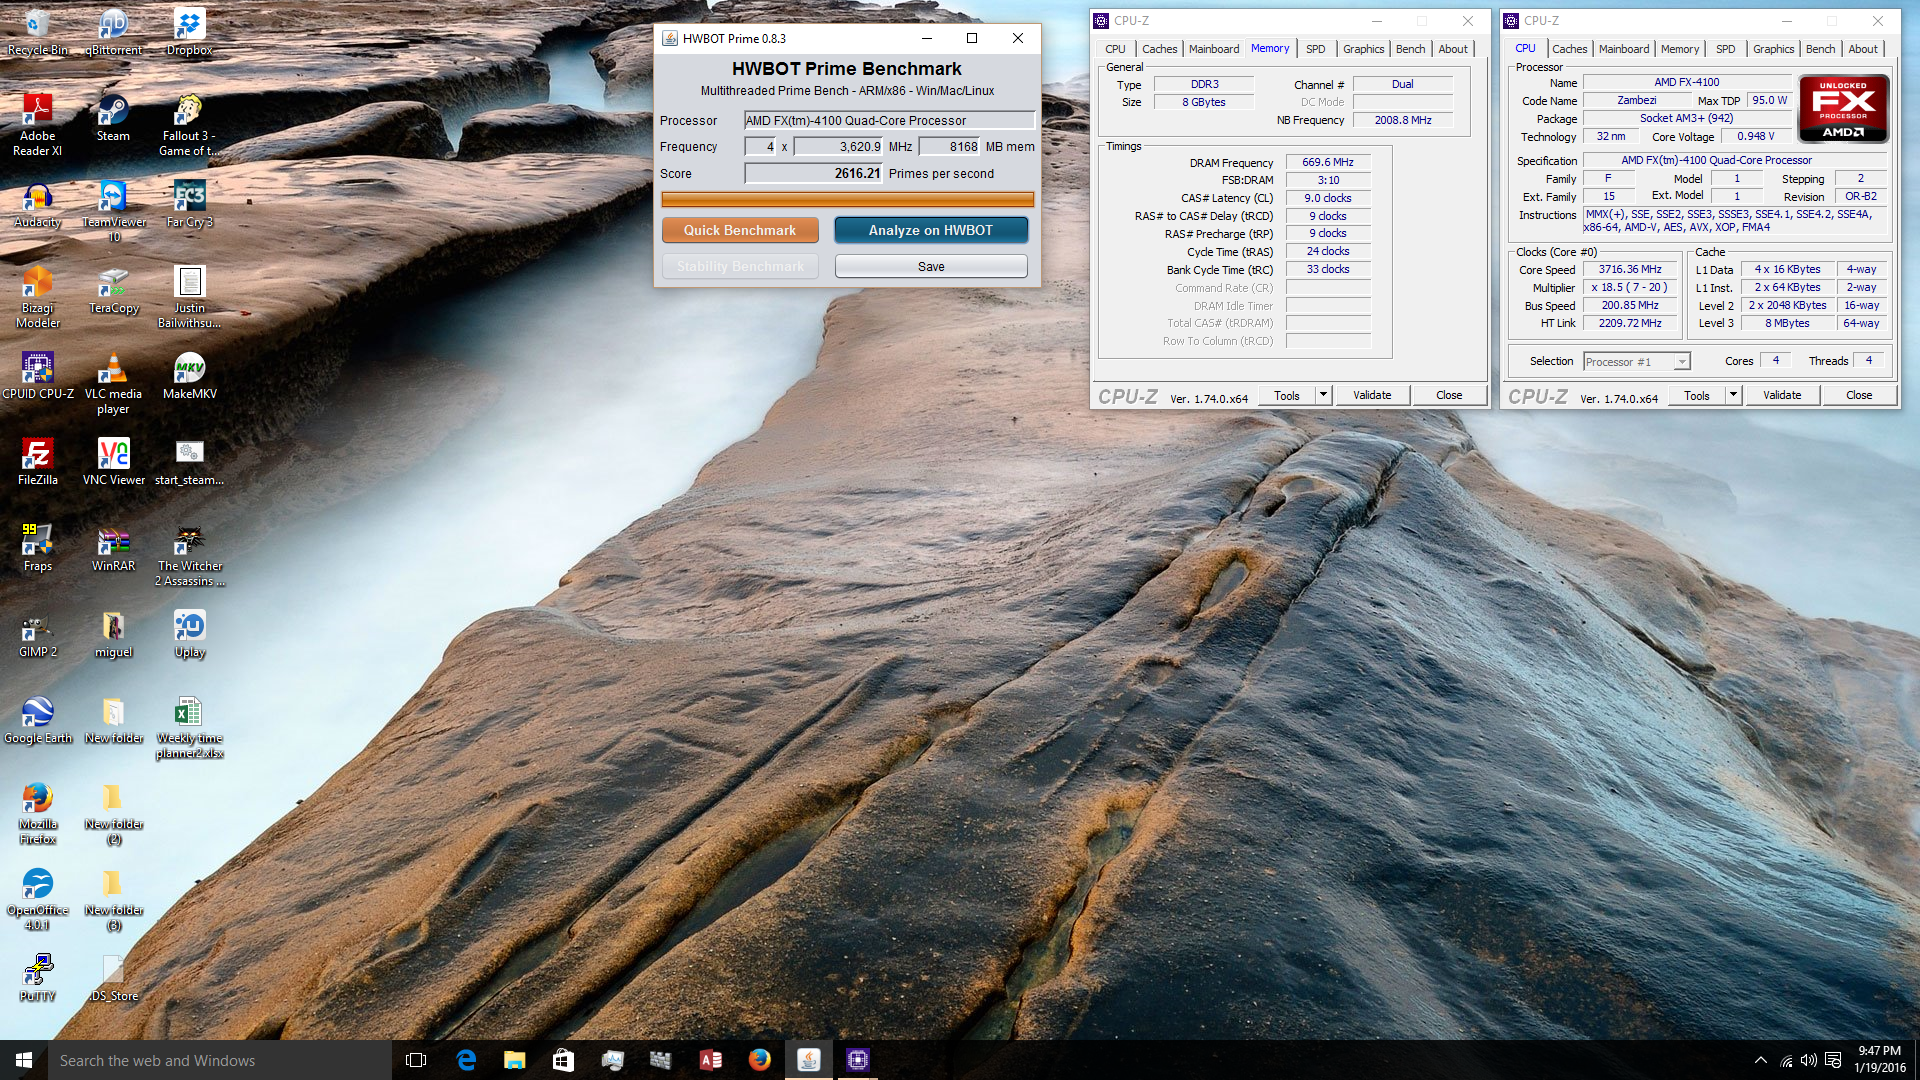Switch to Caches tab in left CPU-Z window
The image size is (1920, 1080).
click(x=1159, y=49)
